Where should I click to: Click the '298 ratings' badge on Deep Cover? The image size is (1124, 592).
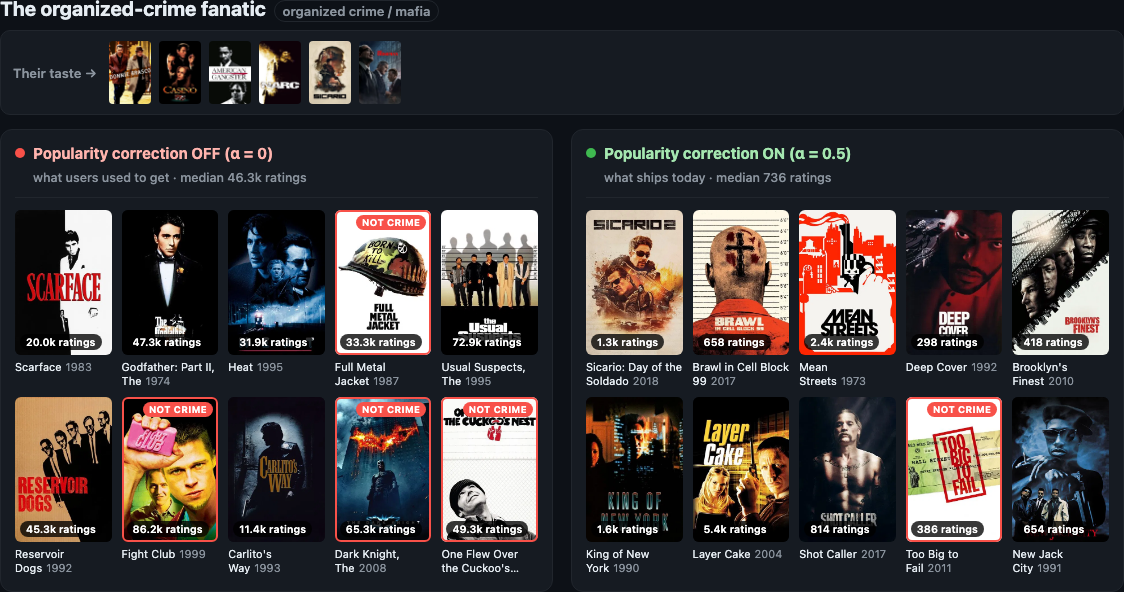point(947,343)
